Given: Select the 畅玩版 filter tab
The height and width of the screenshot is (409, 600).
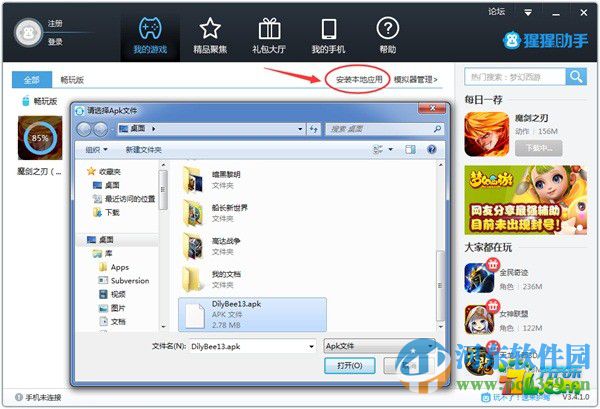Looking at the screenshot, I should click(x=72, y=80).
